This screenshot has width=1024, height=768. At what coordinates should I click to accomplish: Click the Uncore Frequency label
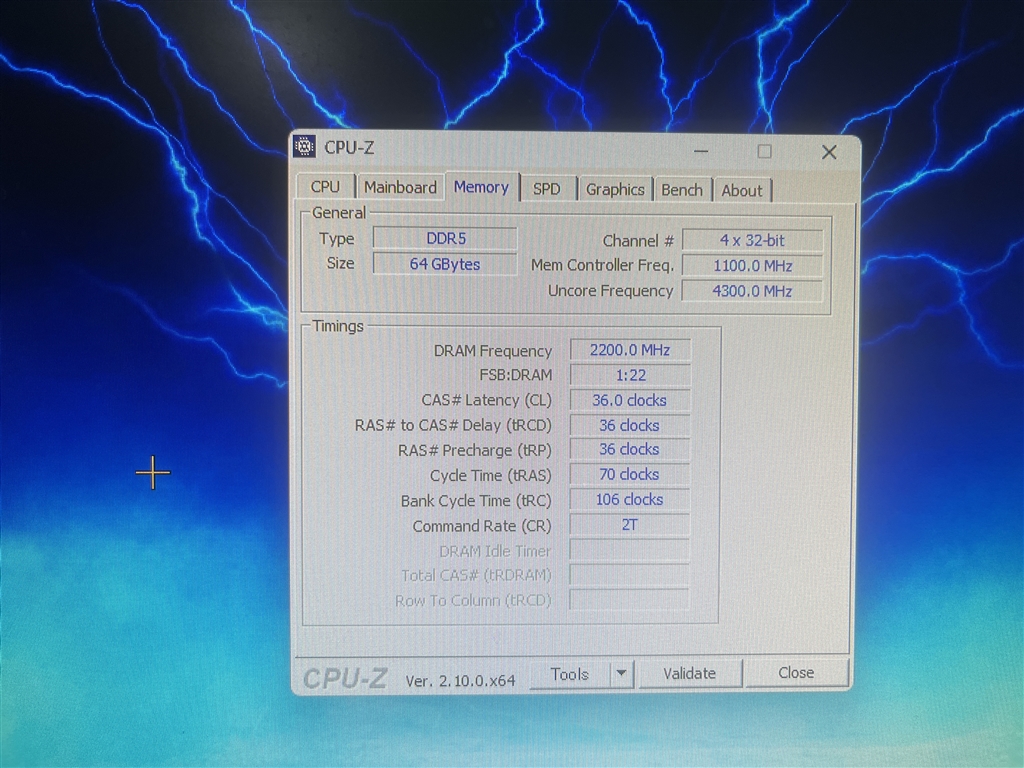tap(611, 291)
